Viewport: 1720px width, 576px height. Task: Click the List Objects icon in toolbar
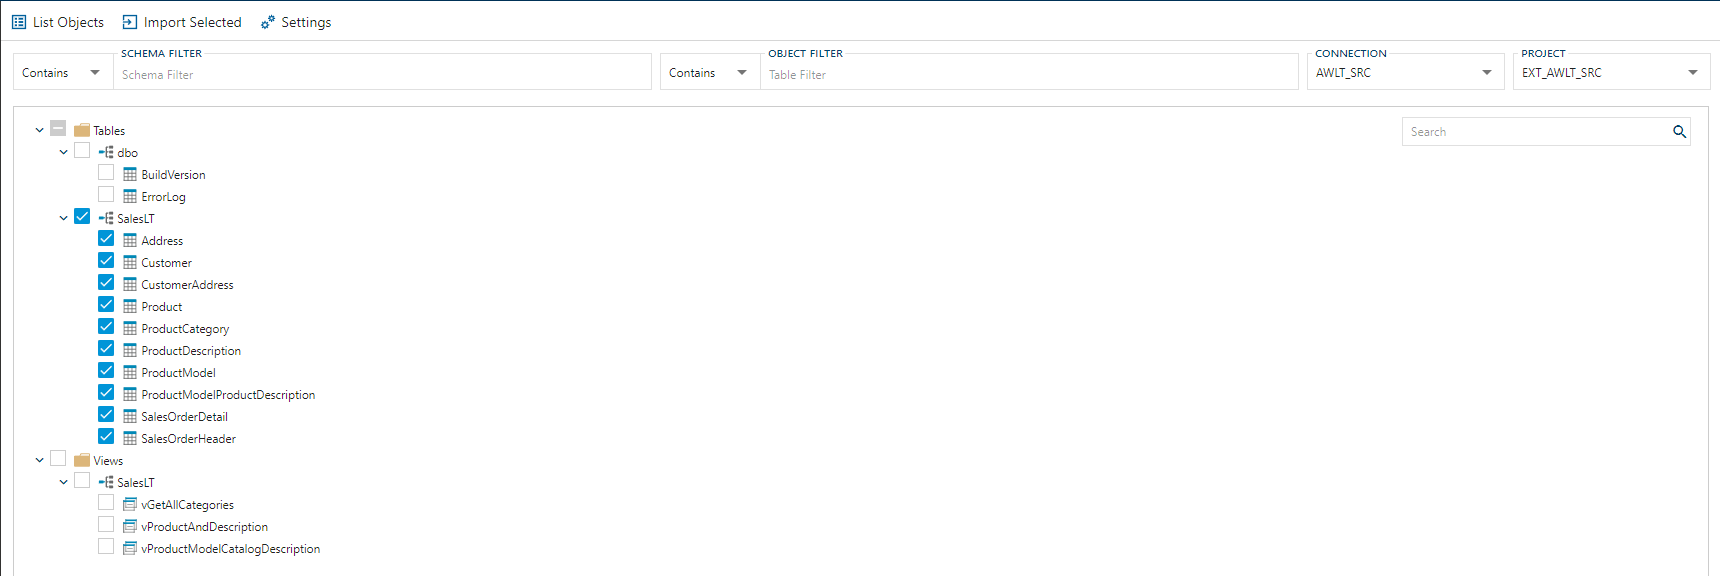coord(19,22)
